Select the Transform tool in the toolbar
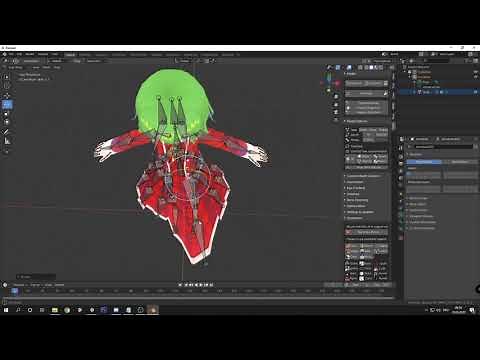The height and width of the screenshot is (360, 480). click(x=7, y=122)
